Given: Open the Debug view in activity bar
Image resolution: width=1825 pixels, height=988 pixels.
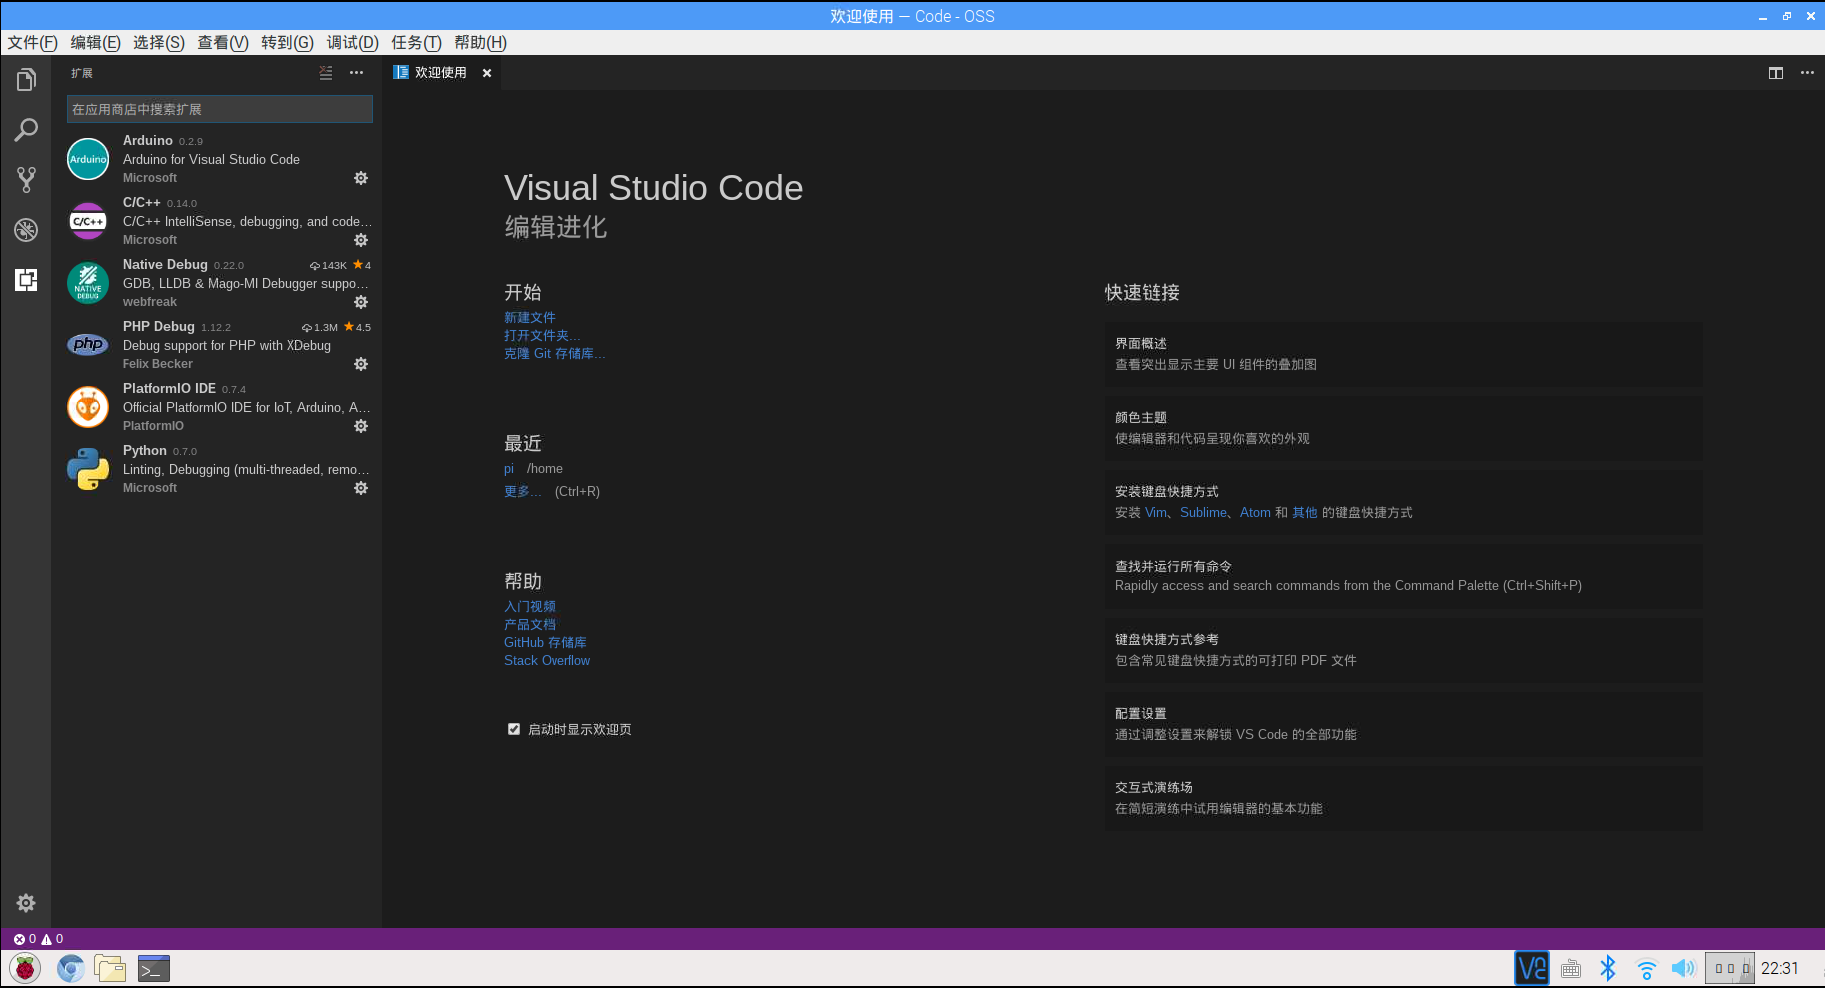Looking at the screenshot, I should 26,230.
